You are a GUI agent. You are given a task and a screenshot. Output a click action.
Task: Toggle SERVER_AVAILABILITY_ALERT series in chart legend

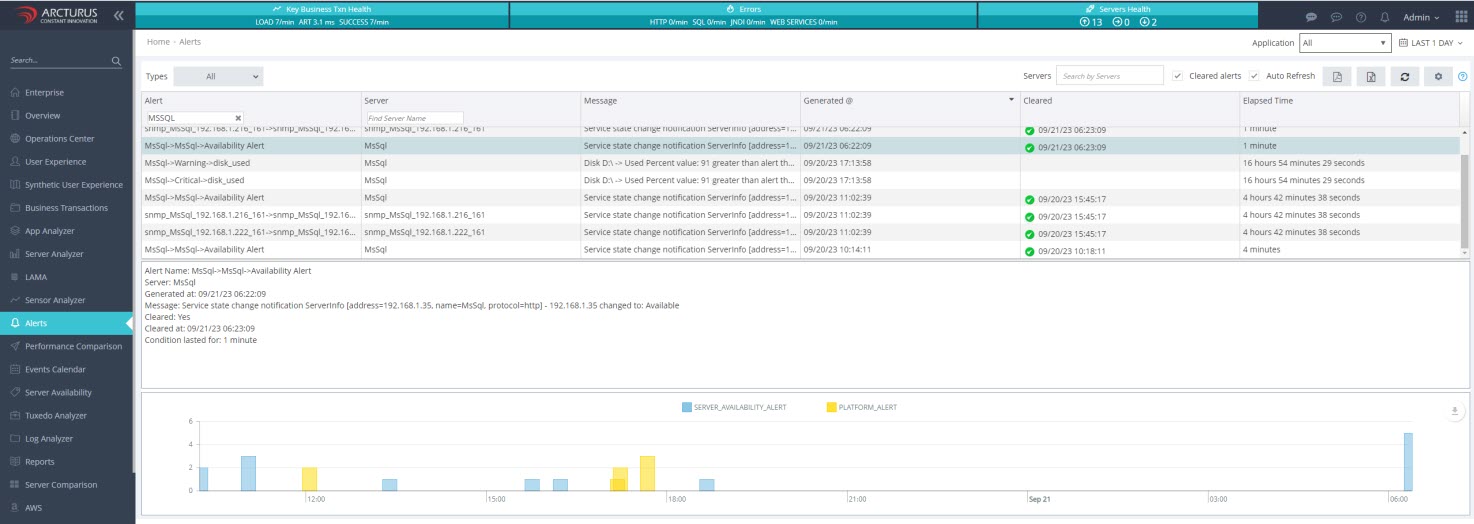(732, 407)
